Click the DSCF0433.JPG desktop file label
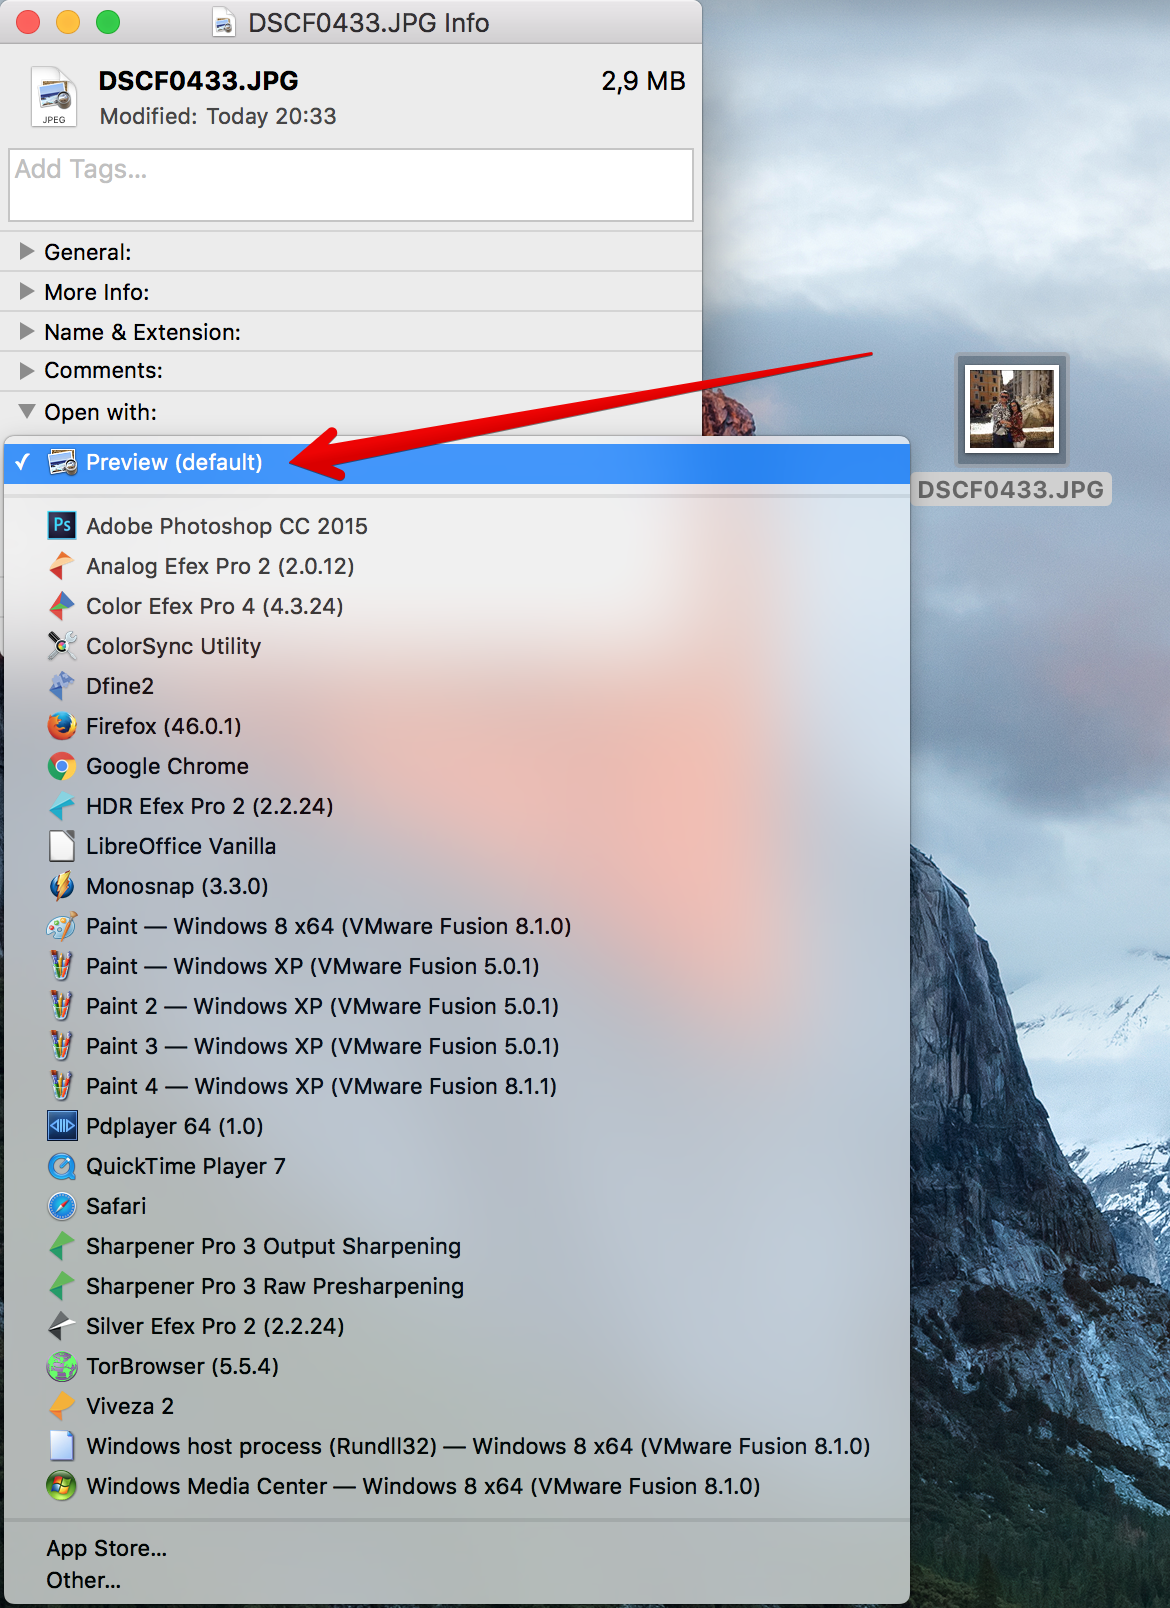Screen dimensions: 1170x1608 (x=1011, y=490)
